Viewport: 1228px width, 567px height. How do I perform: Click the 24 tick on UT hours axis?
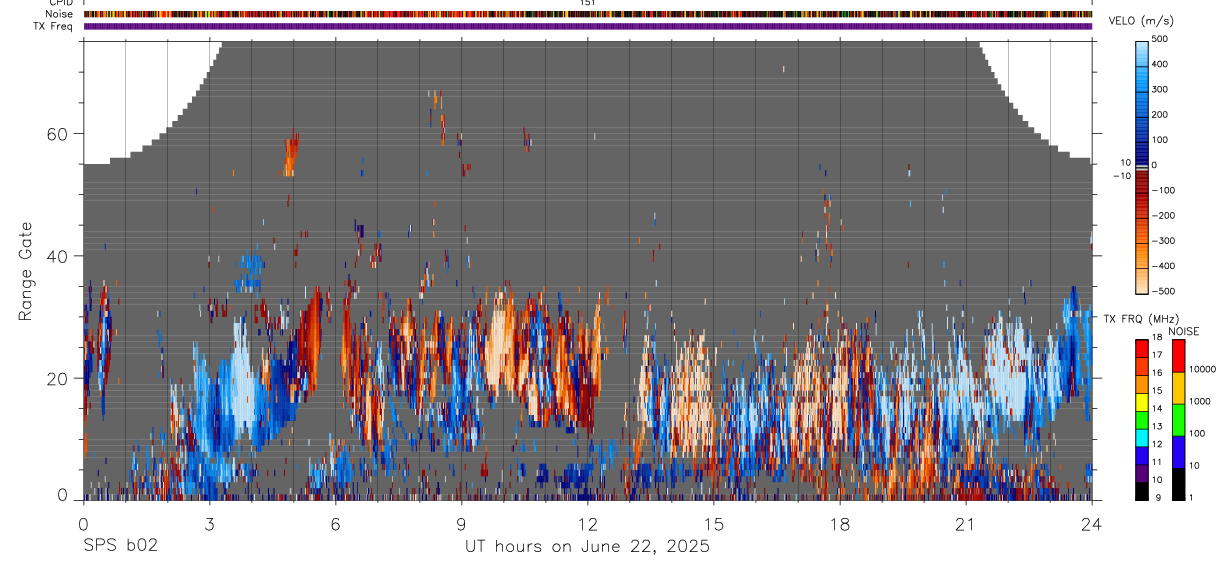tap(1092, 523)
